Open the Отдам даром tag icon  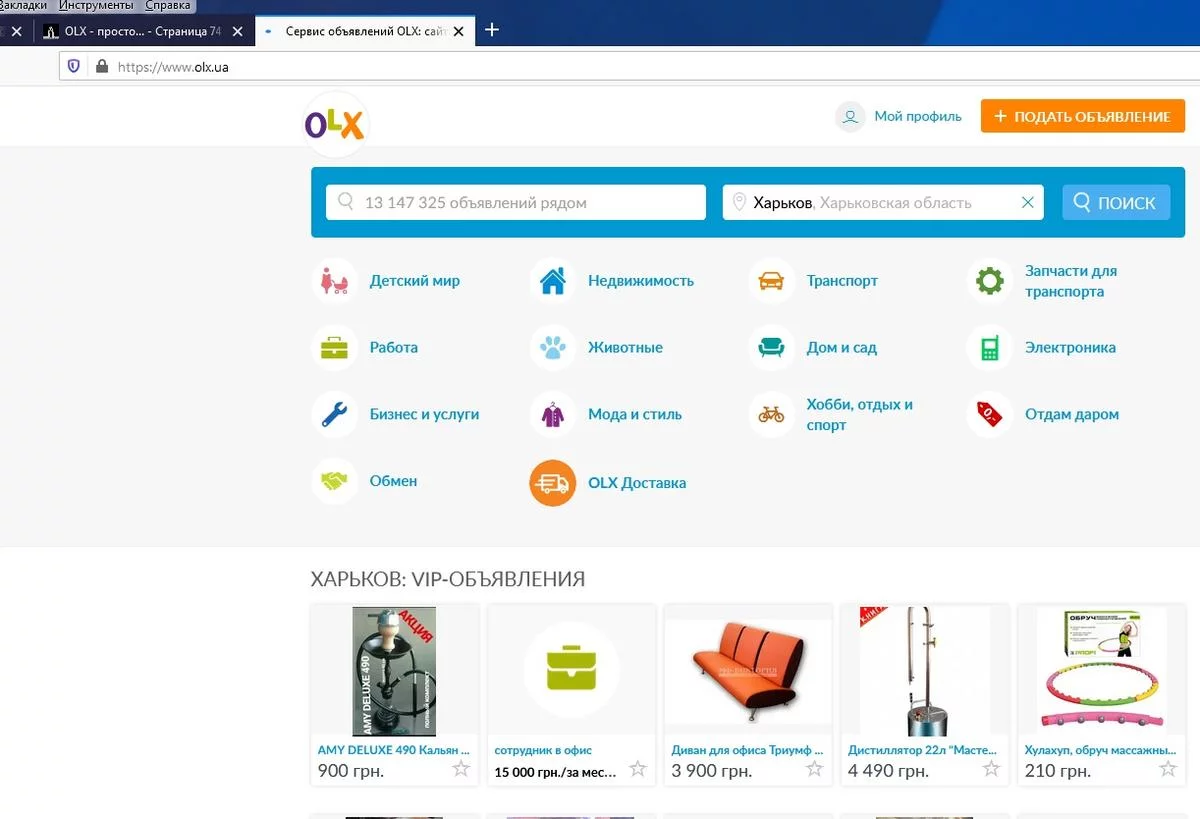[990, 414]
